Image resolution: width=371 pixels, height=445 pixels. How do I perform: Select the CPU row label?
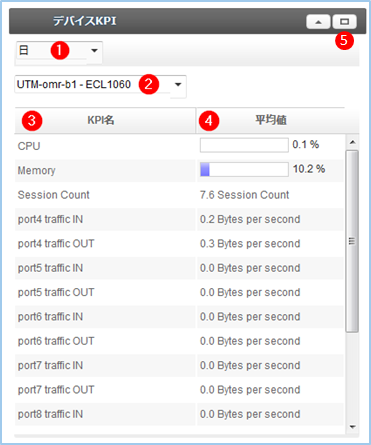29,146
